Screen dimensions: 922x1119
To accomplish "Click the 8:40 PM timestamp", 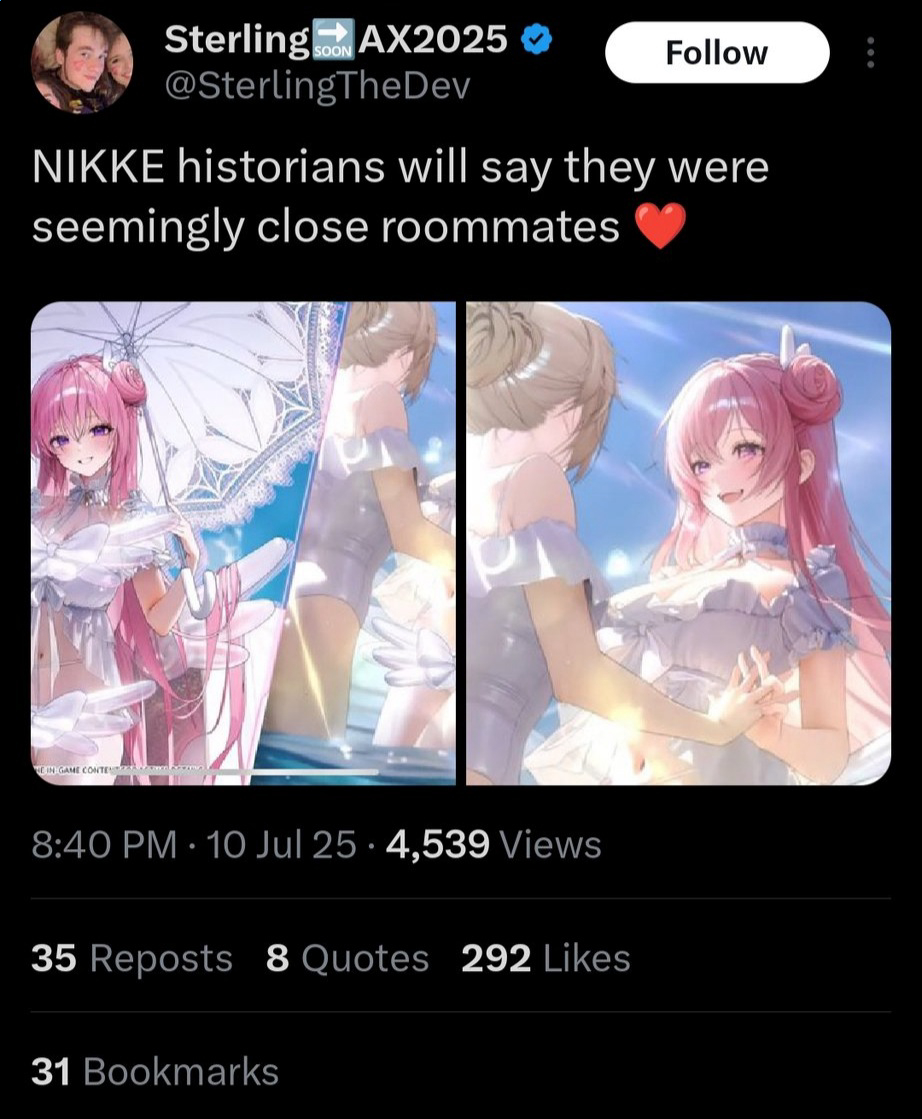I will 104,845.
